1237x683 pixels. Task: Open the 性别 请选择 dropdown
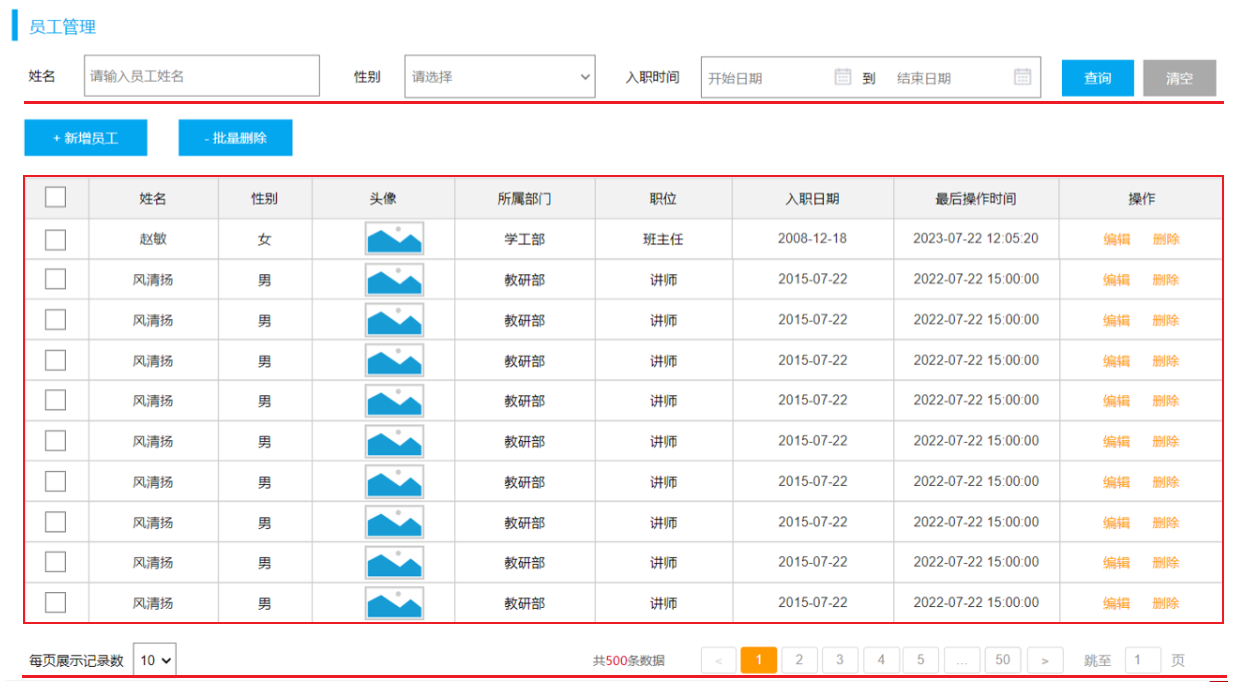[498, 77]
